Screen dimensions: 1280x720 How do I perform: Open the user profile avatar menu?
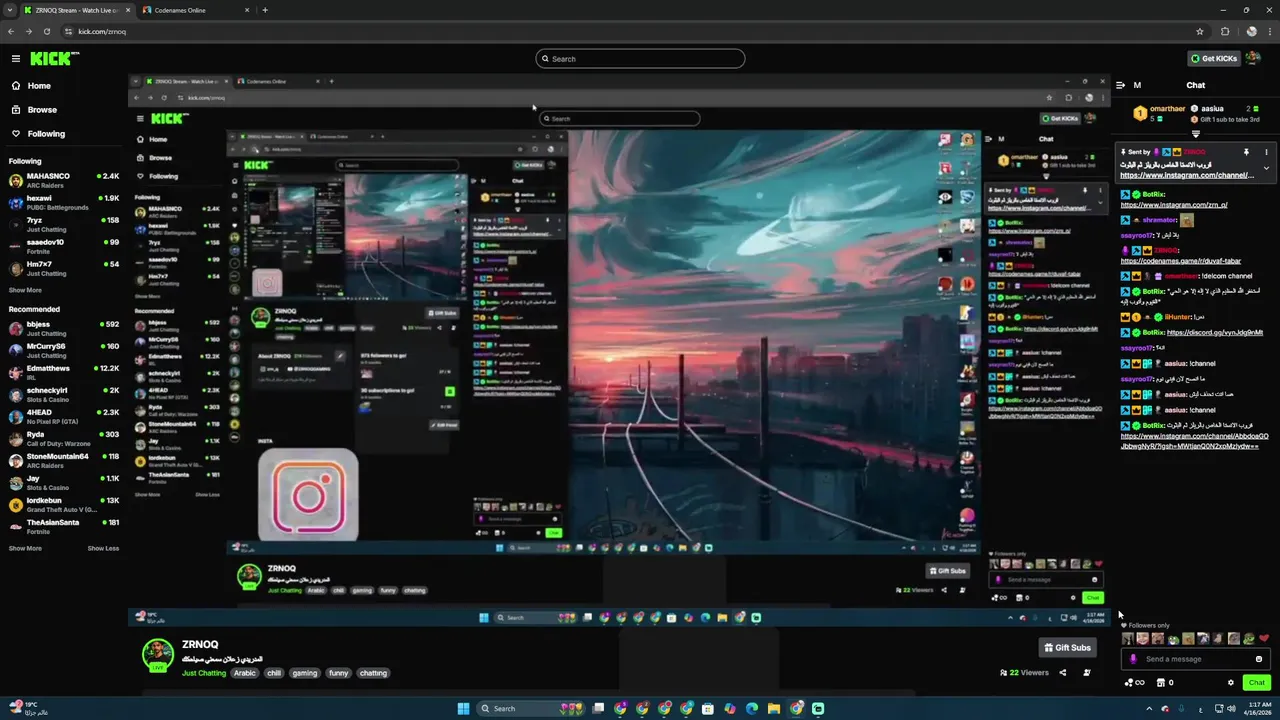click(1253, 58)
